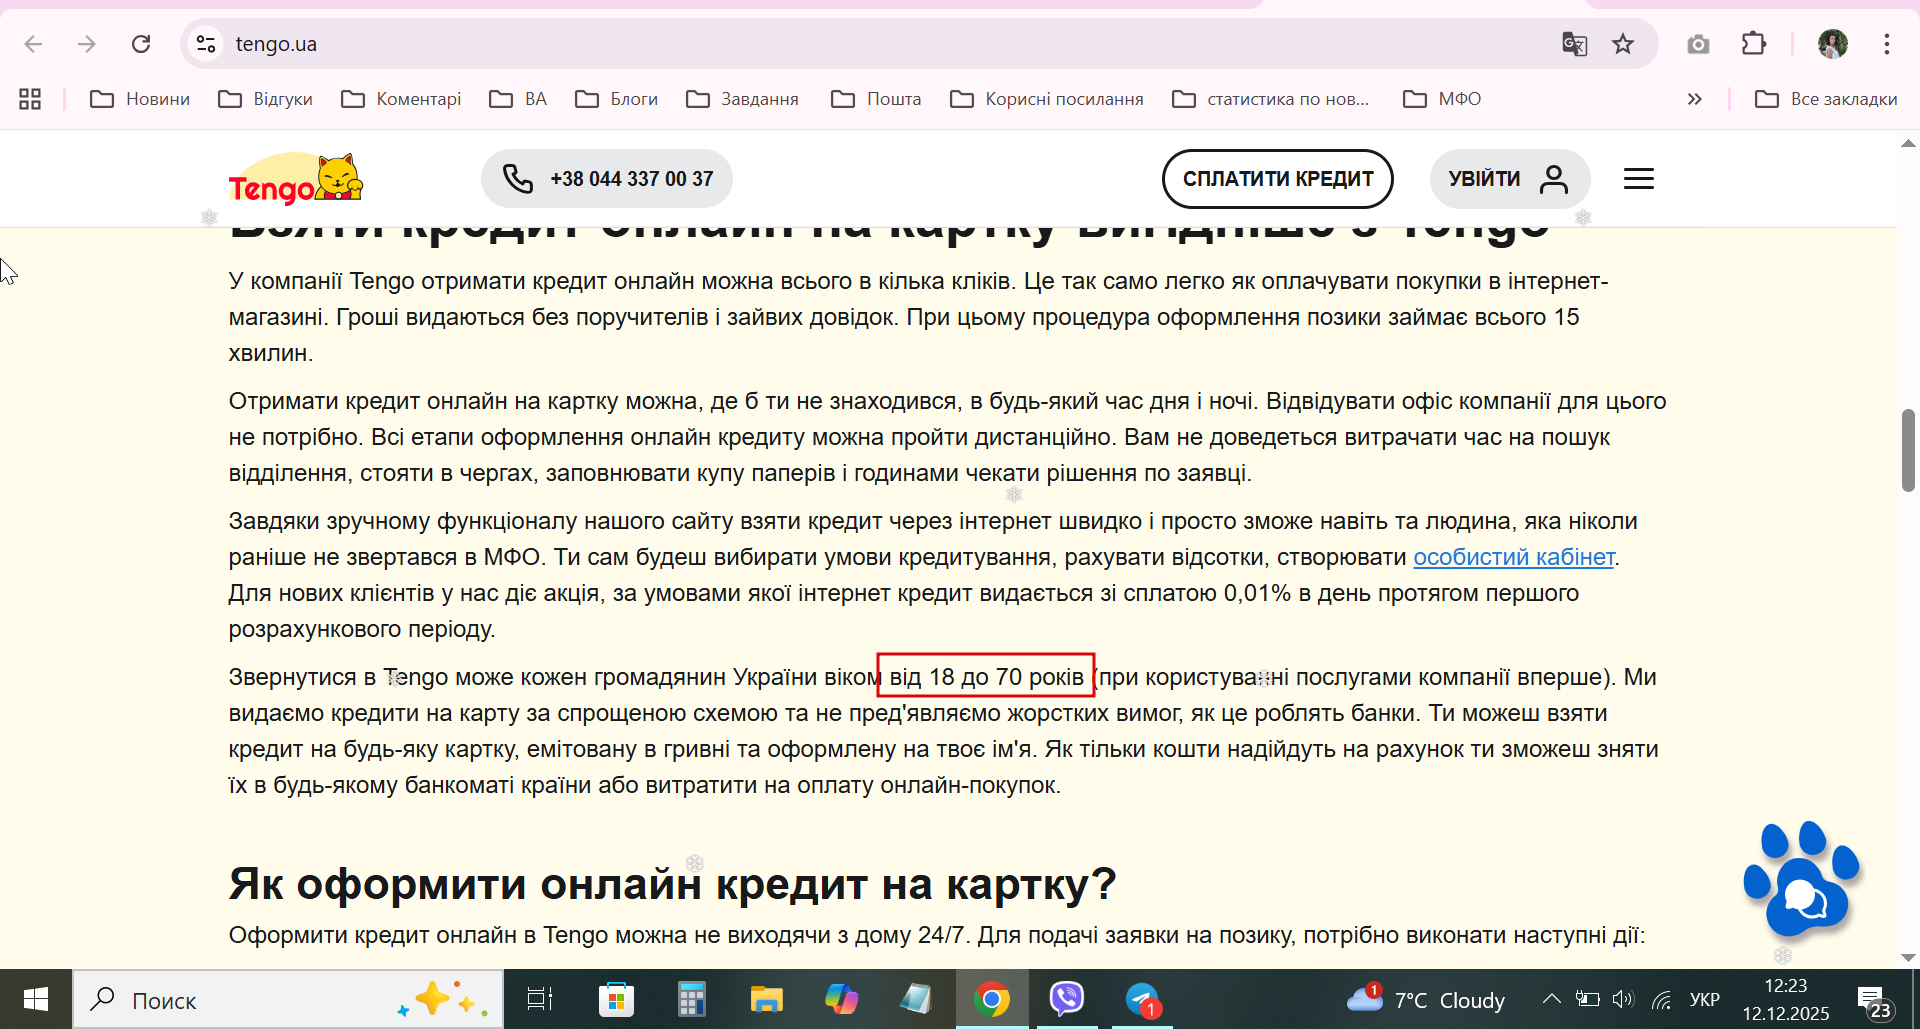
Task: Click the battery tray icon
Action: (1587, 999)
